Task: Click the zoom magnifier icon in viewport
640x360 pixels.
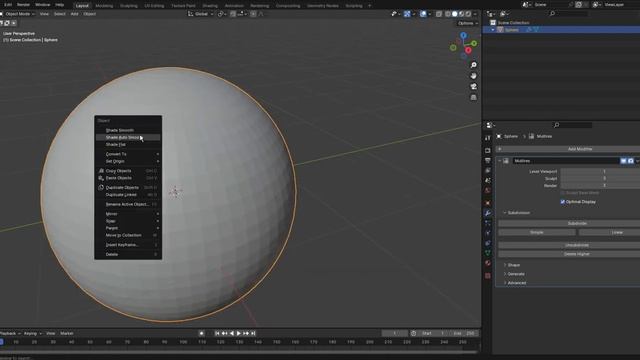Action: (x=473, y=65)
